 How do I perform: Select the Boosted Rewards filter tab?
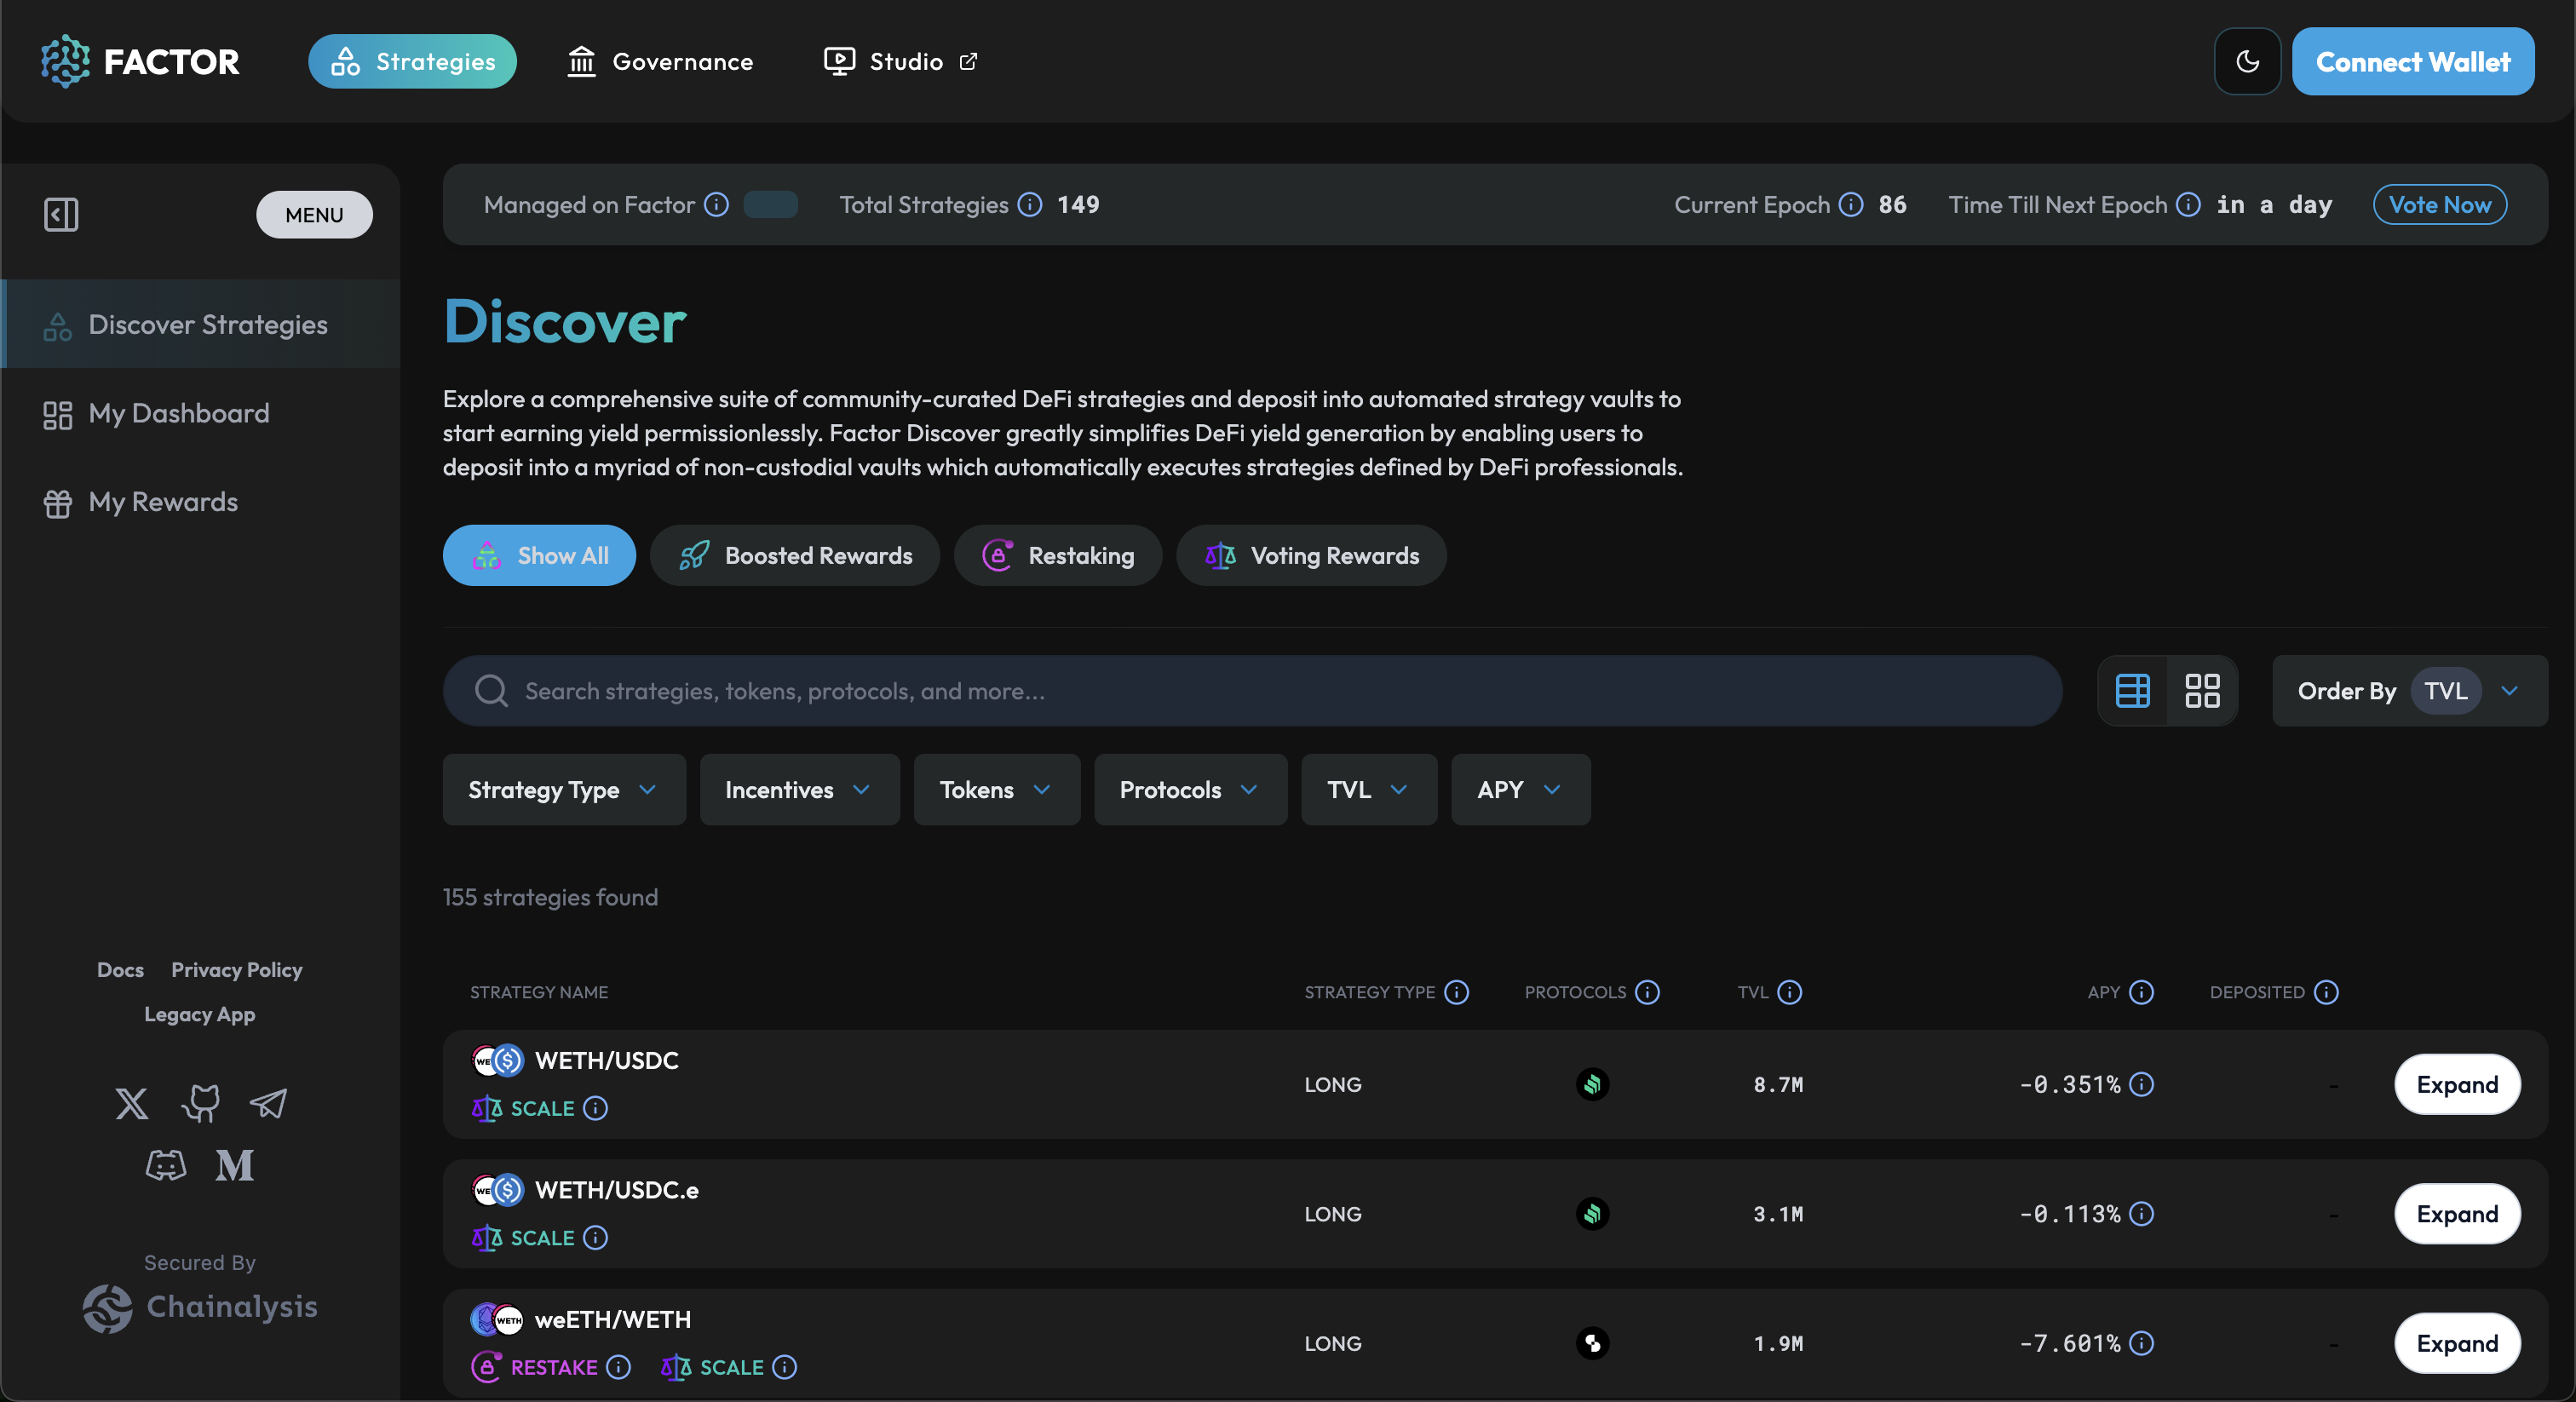click(795, 556)
